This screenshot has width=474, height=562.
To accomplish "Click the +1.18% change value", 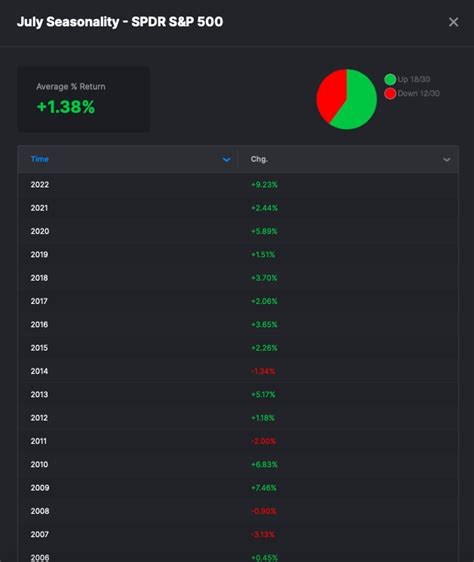I will (x=263, y=418).
